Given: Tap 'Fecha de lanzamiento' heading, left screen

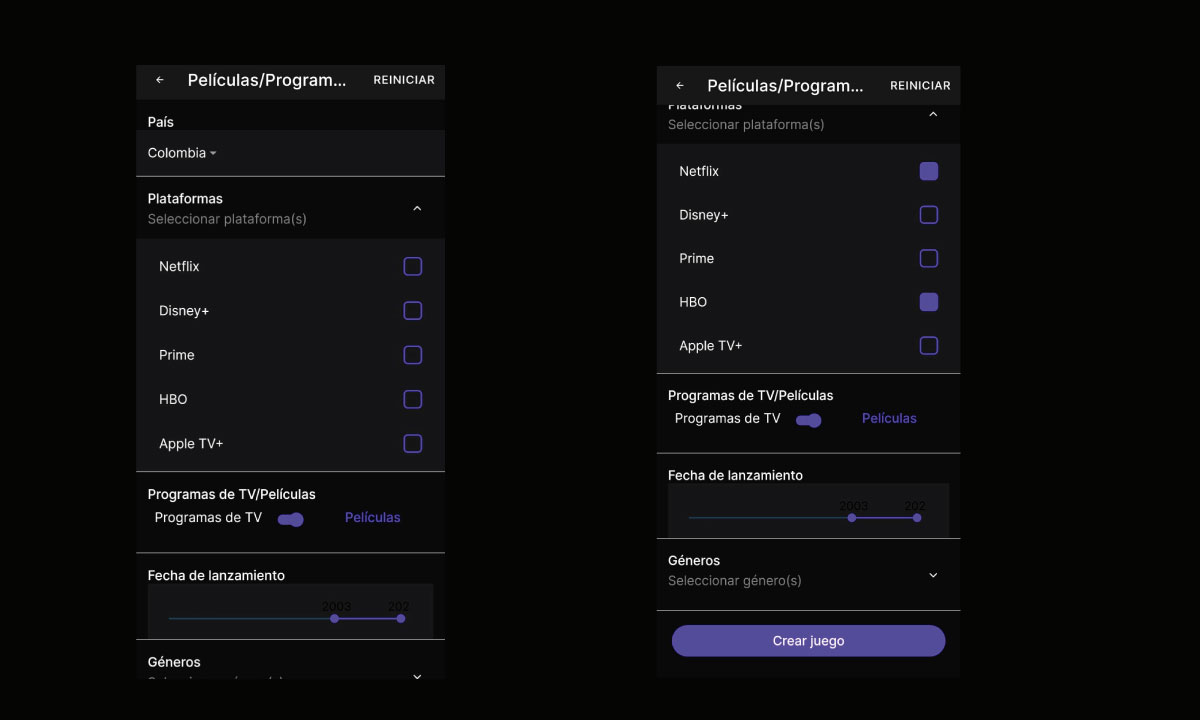Looking at the screenshot, I should pos(216,575).
